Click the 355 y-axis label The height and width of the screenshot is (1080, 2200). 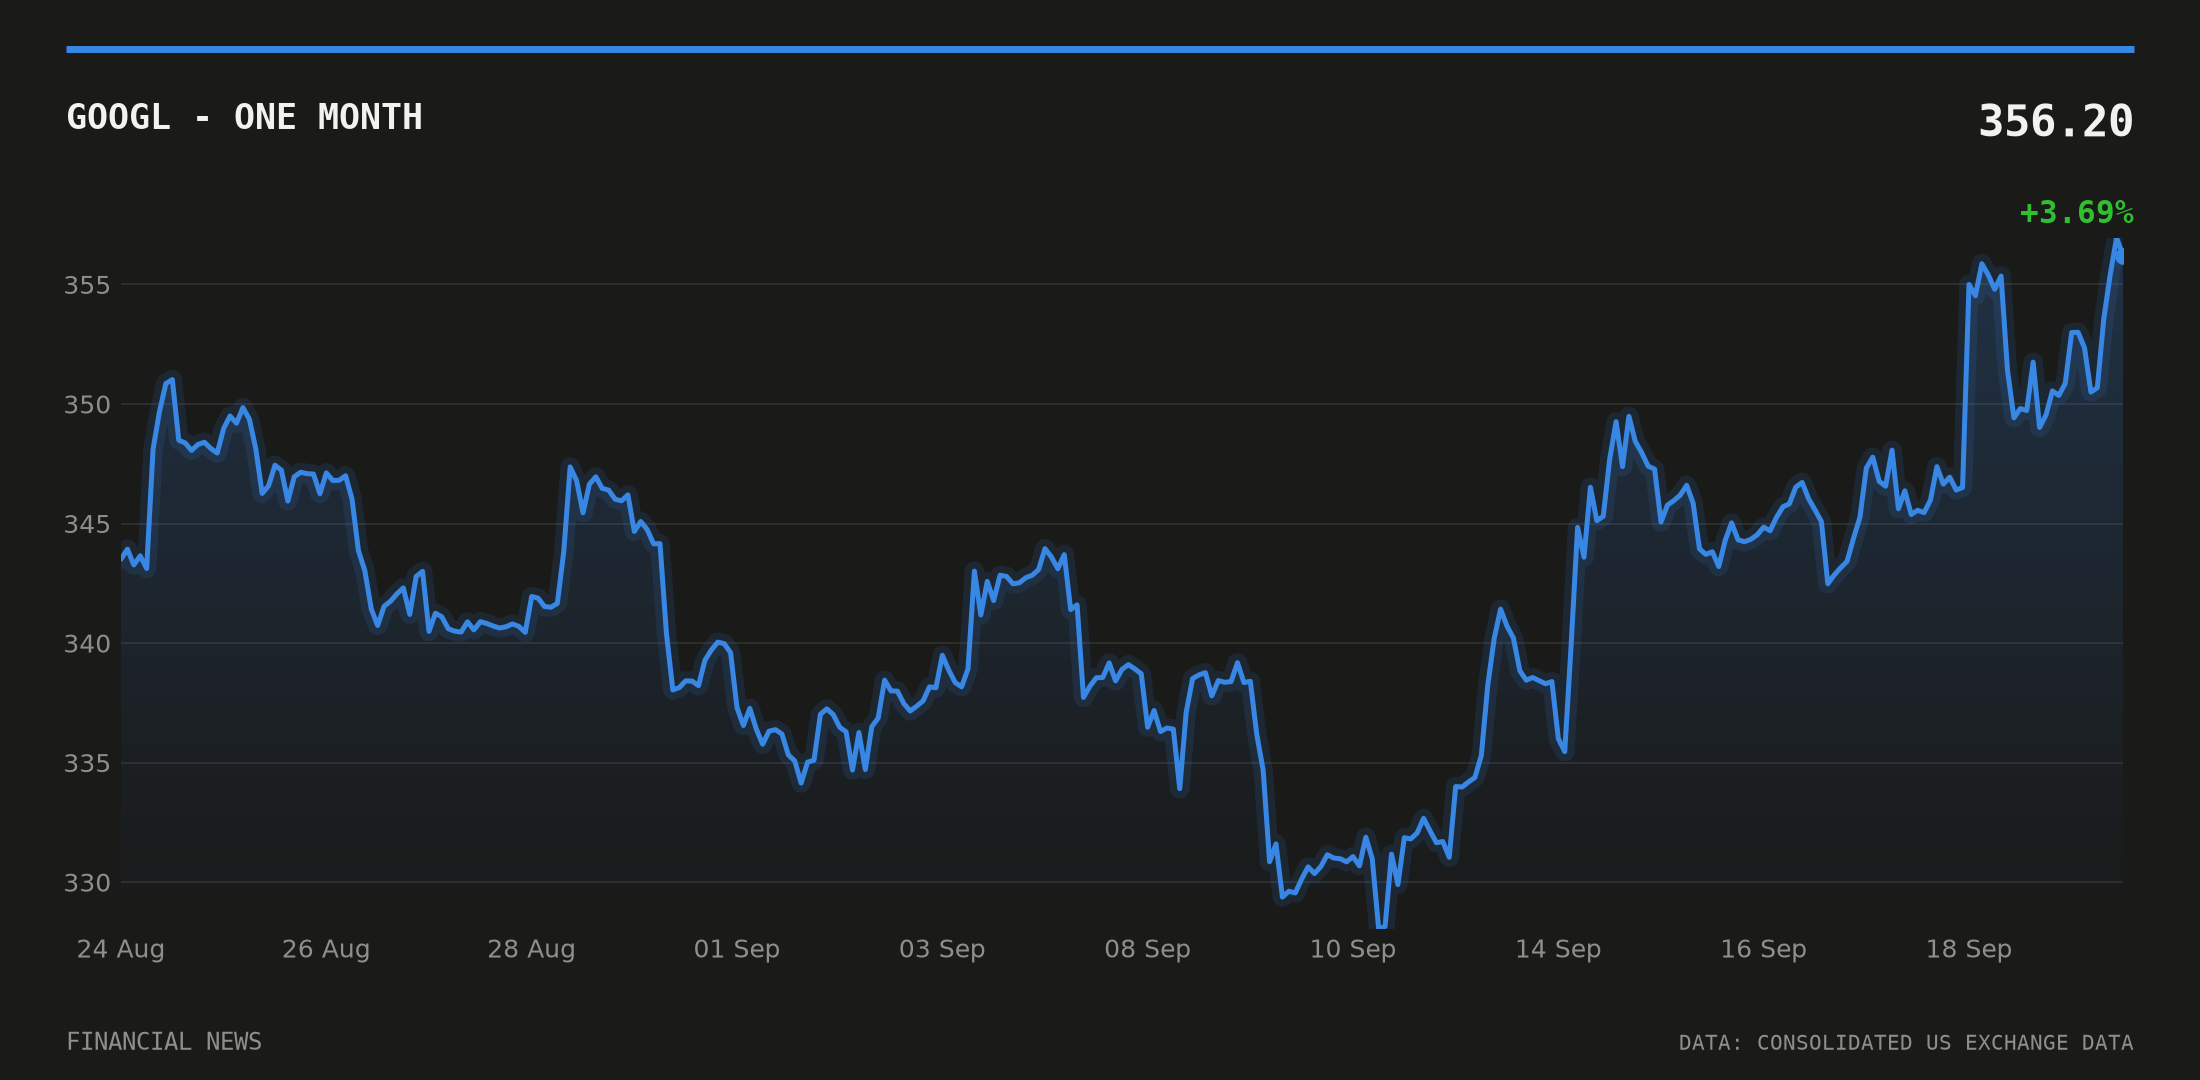pyautogui.click(x=87, y=285)
